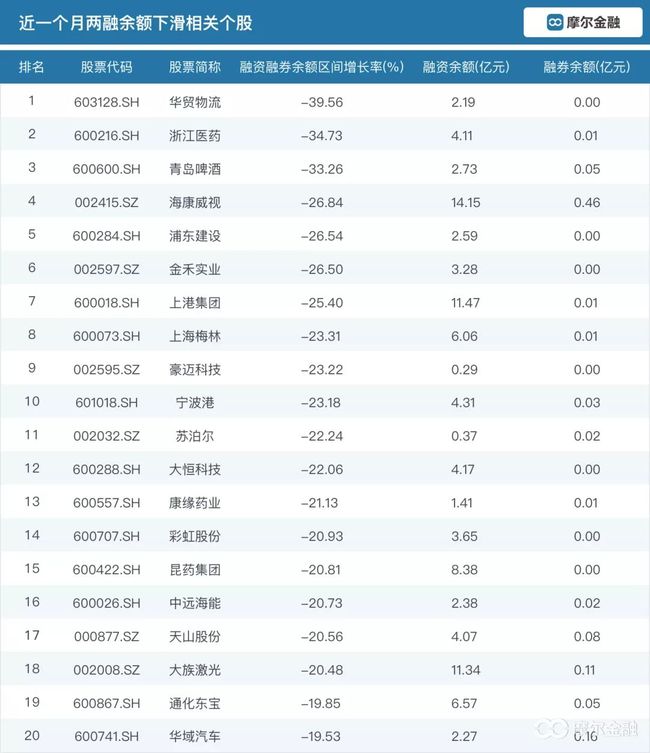Click securities lending value 0.08
This screenshot has width=650, height=753.
587,636
